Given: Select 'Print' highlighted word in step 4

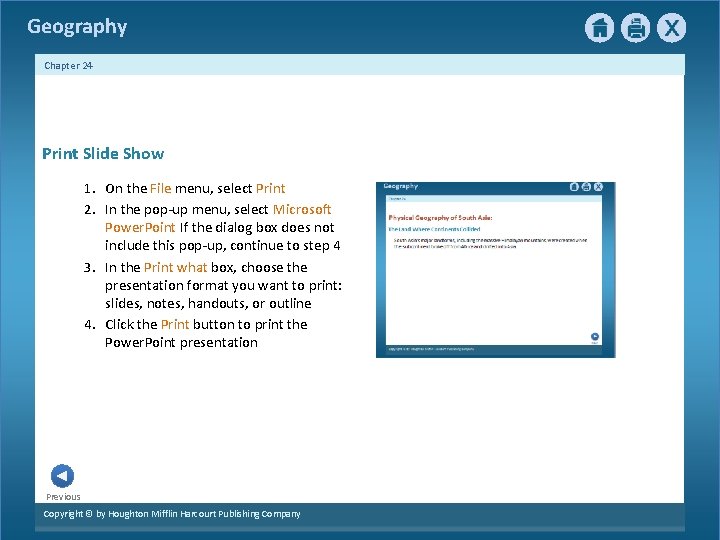Looking at the screenshot, I should [x=175, y=324].
